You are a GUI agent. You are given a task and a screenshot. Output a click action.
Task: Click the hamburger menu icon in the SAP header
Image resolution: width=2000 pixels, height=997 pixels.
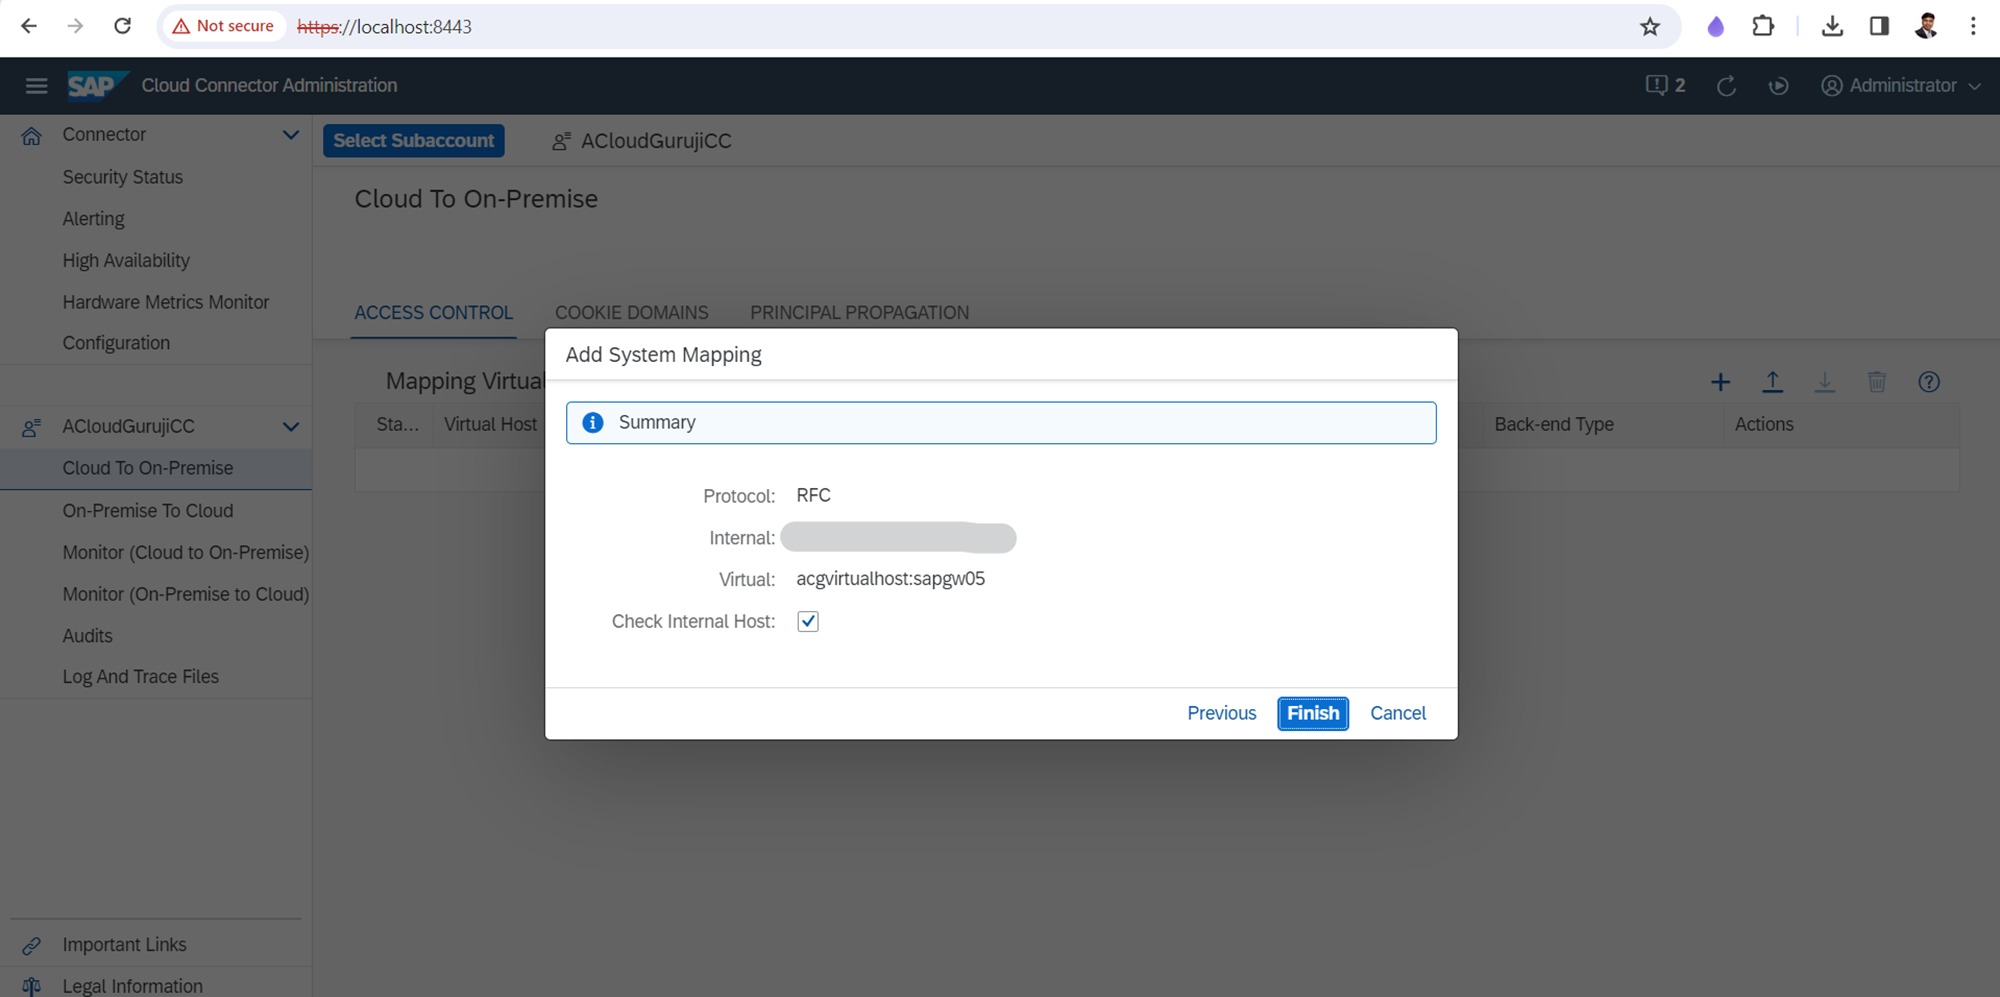tap(36, 86)
